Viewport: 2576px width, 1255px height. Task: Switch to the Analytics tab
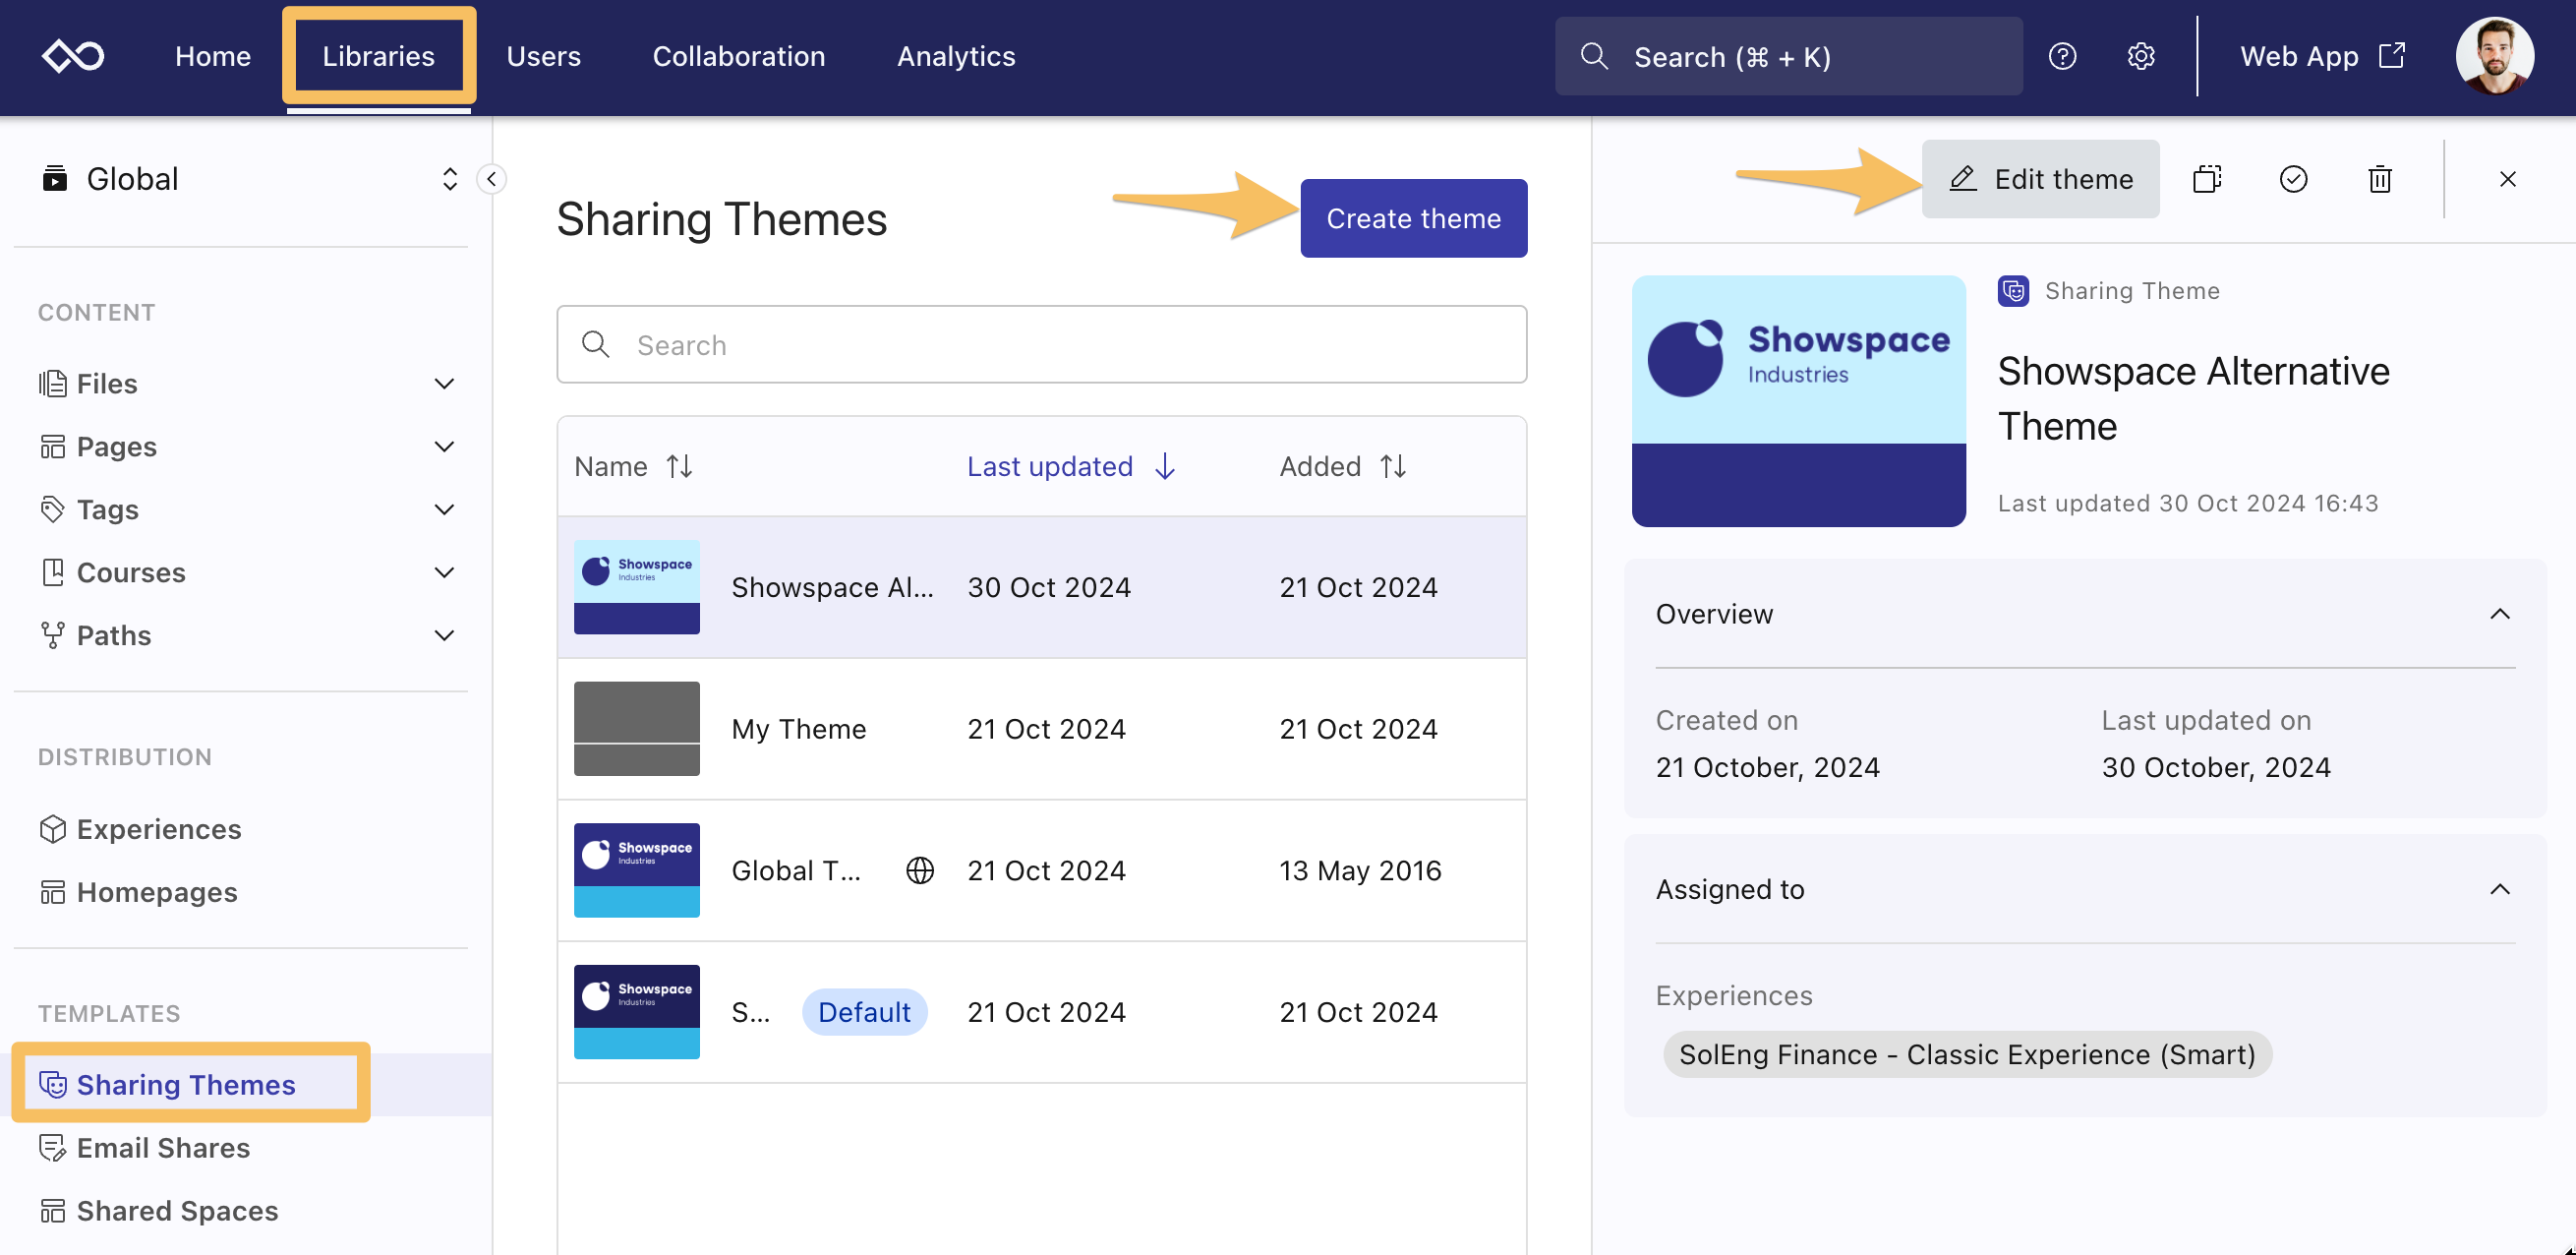955,56
